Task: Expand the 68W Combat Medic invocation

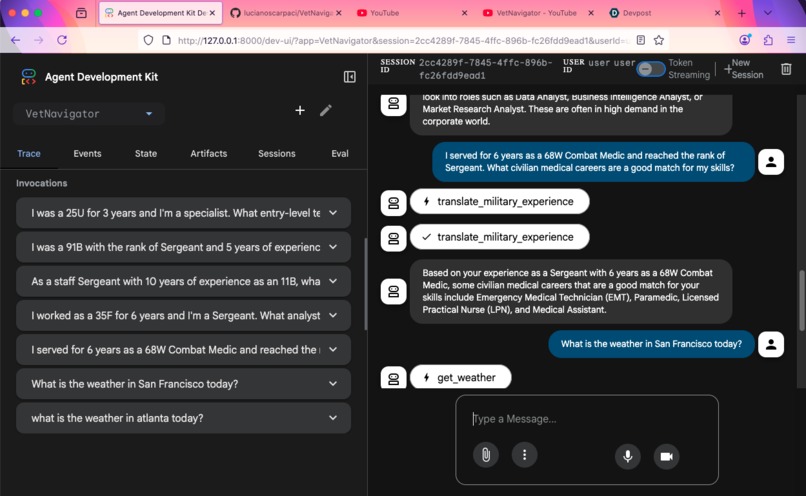Action: point(184,350)
